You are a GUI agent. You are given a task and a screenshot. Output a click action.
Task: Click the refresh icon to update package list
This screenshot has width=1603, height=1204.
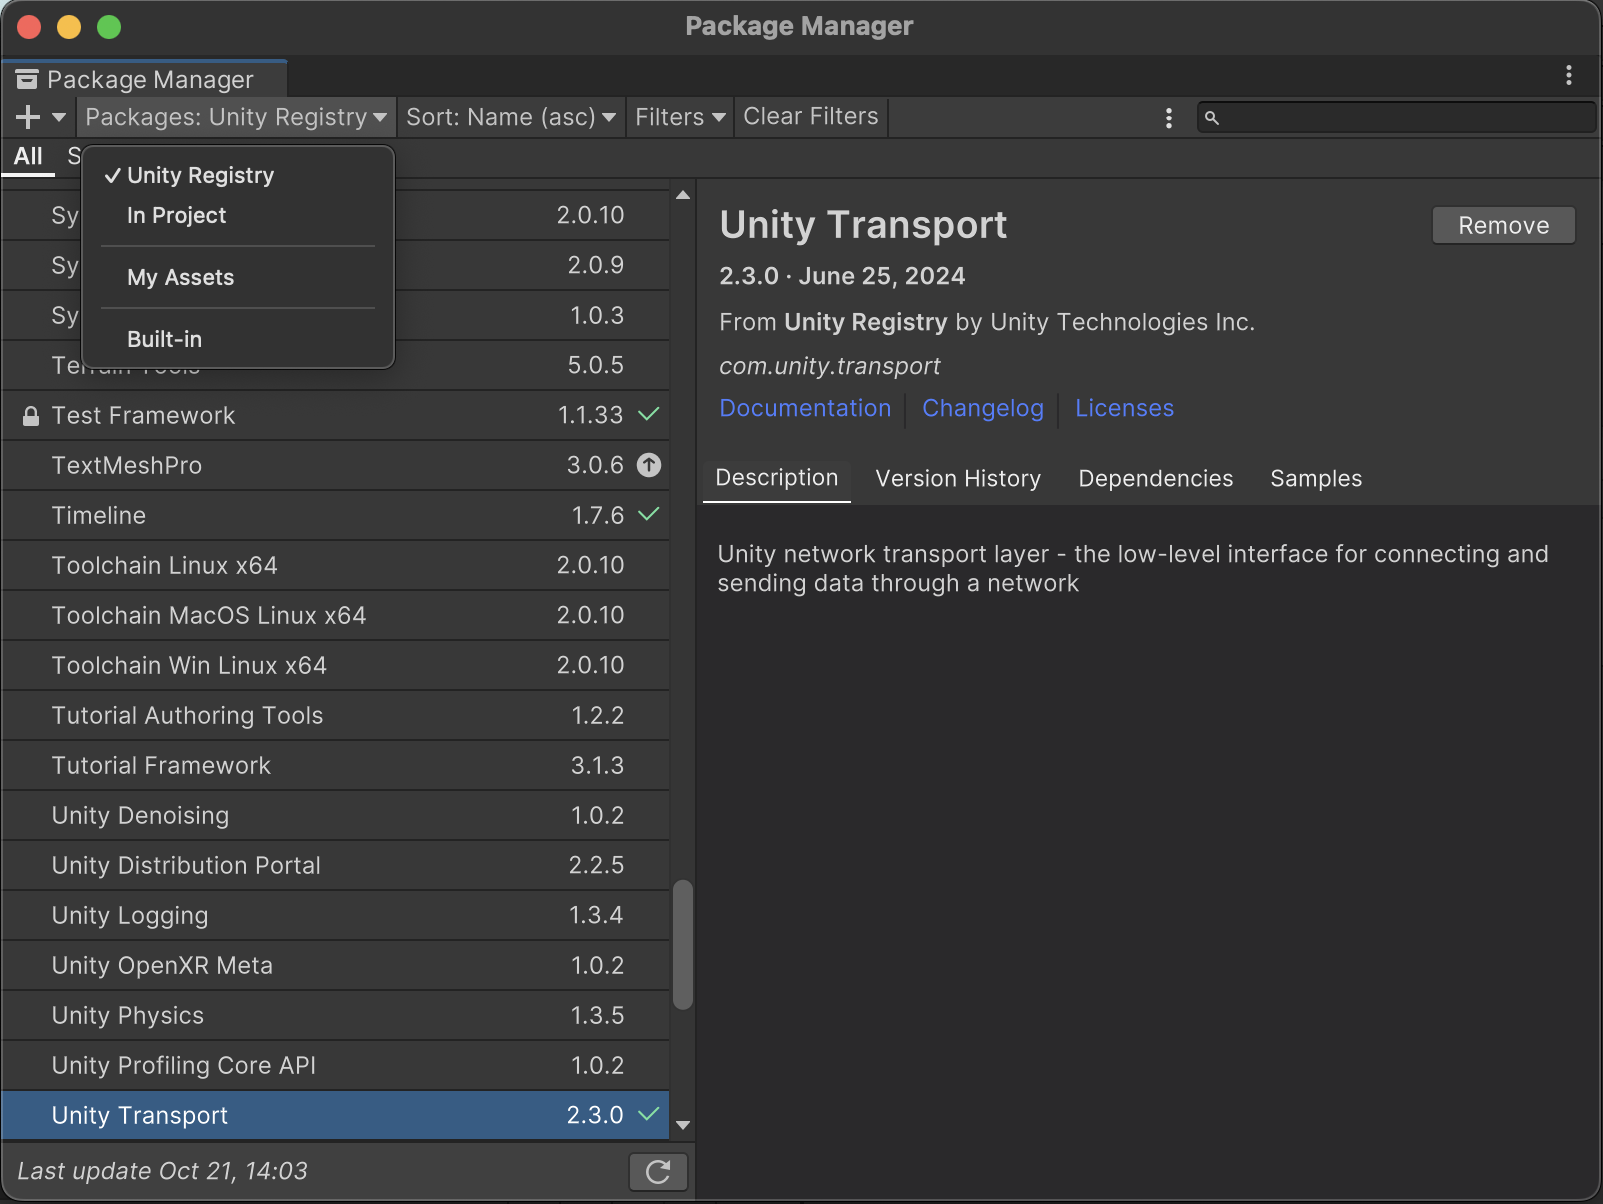pyautogui.click(x=657, y=1171)
